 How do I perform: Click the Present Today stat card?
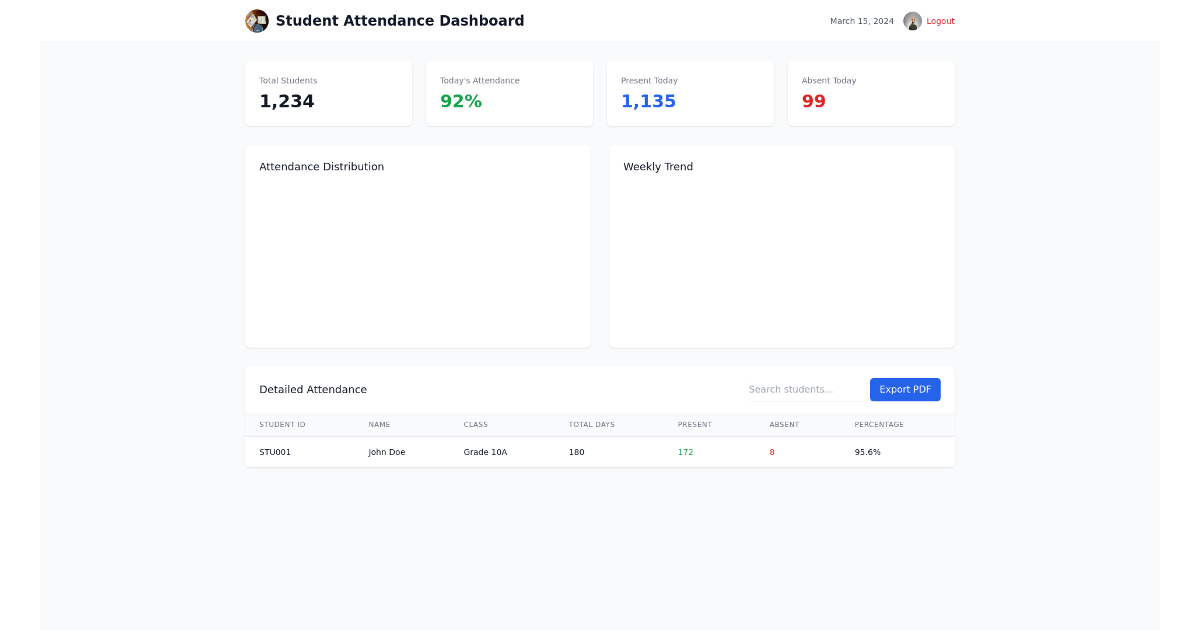coord(690,93)
